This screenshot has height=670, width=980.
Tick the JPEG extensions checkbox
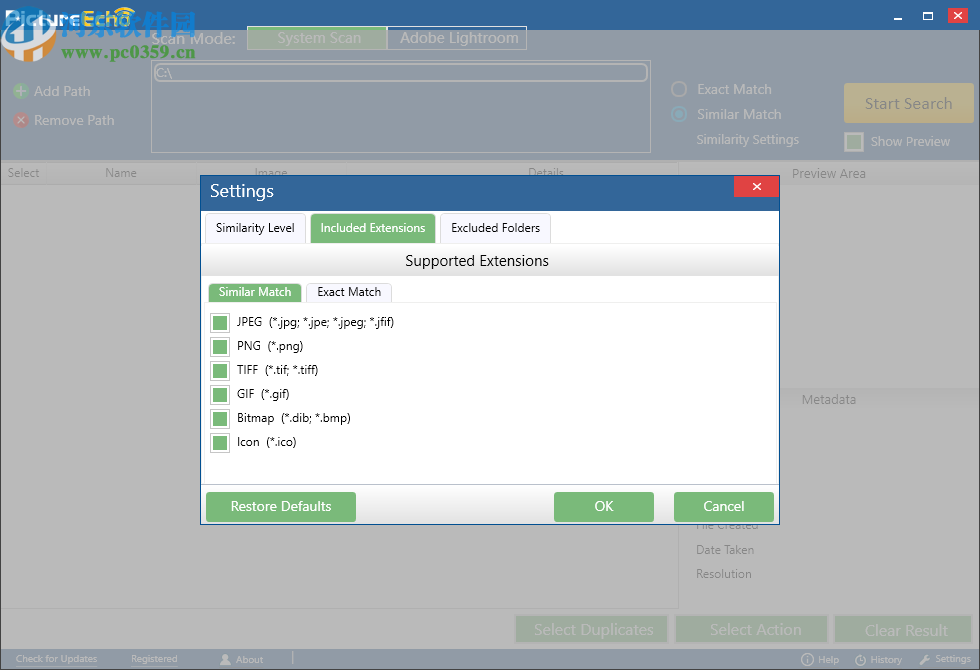pyautogui.click(x=220, y=322)
